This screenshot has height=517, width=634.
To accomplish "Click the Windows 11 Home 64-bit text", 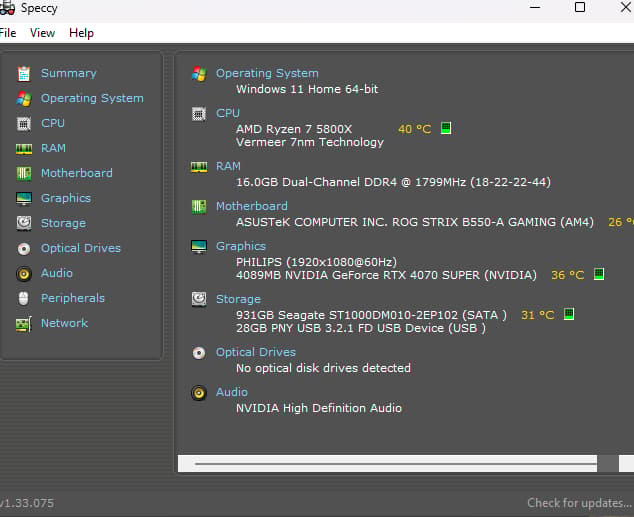I will tap(307, 89).
